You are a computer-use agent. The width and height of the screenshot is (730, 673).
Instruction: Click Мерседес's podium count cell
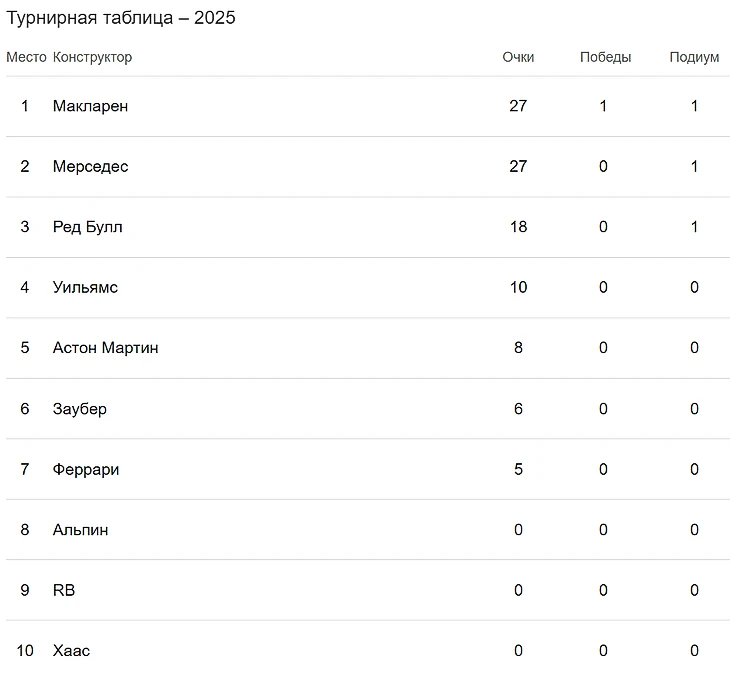coord(694,167)
